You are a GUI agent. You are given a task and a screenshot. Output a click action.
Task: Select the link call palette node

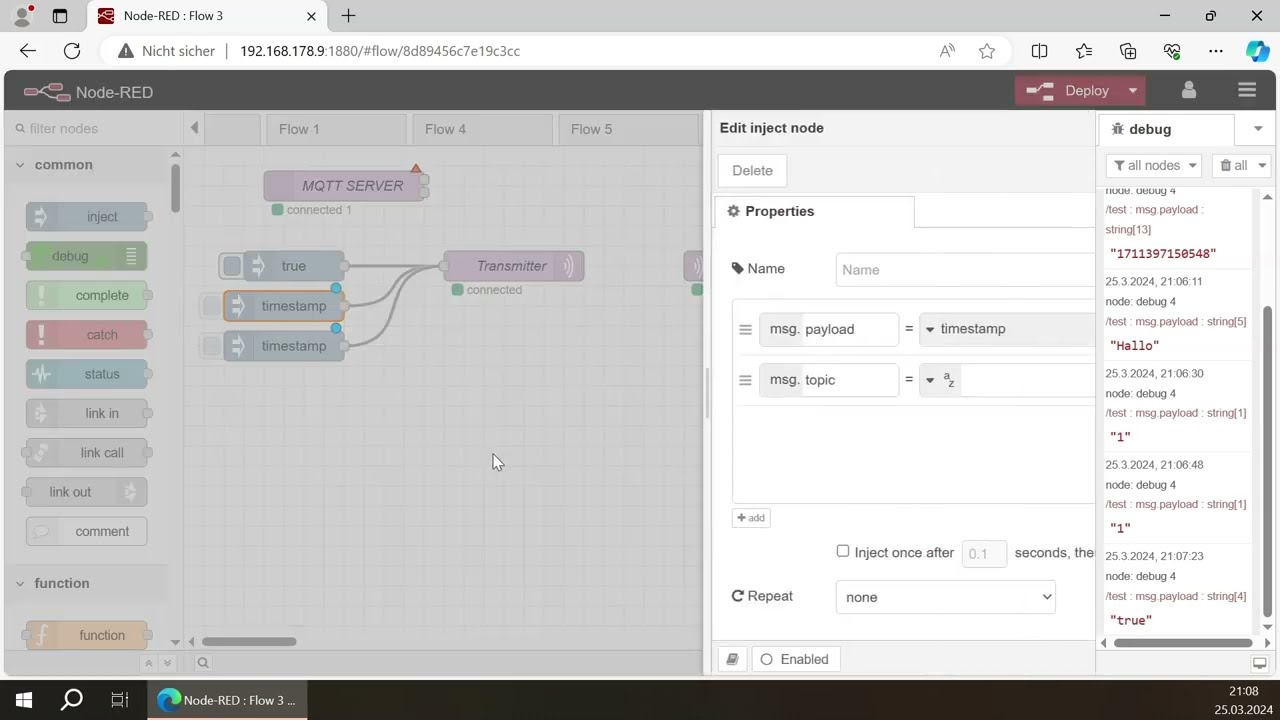(x=87, y=453)
